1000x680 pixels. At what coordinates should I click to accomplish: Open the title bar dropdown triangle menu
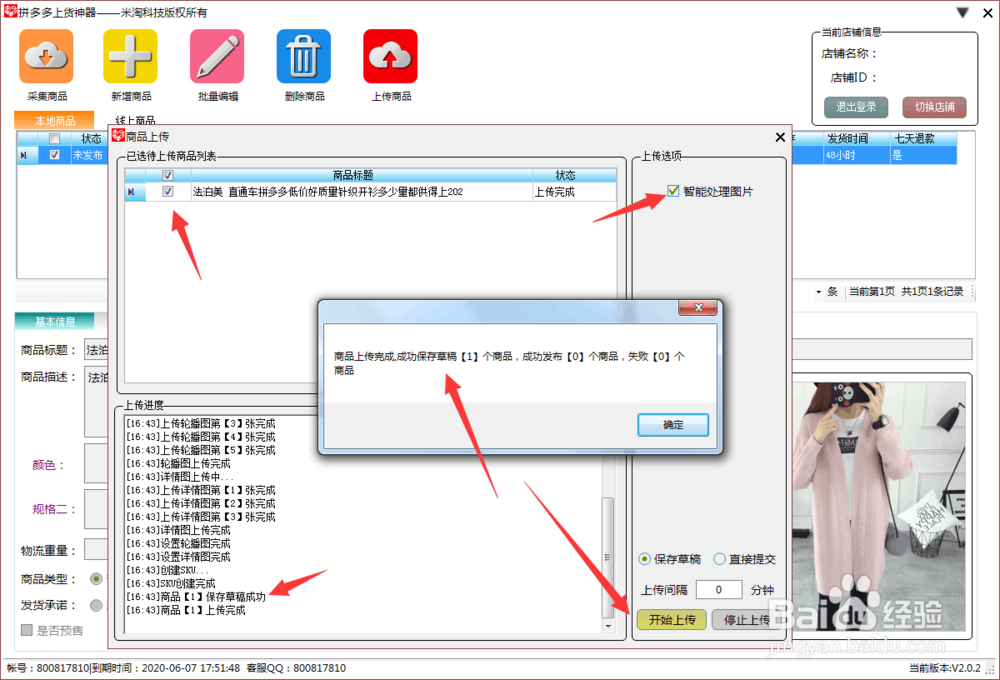pyautogui.click(x=962, y=13)
